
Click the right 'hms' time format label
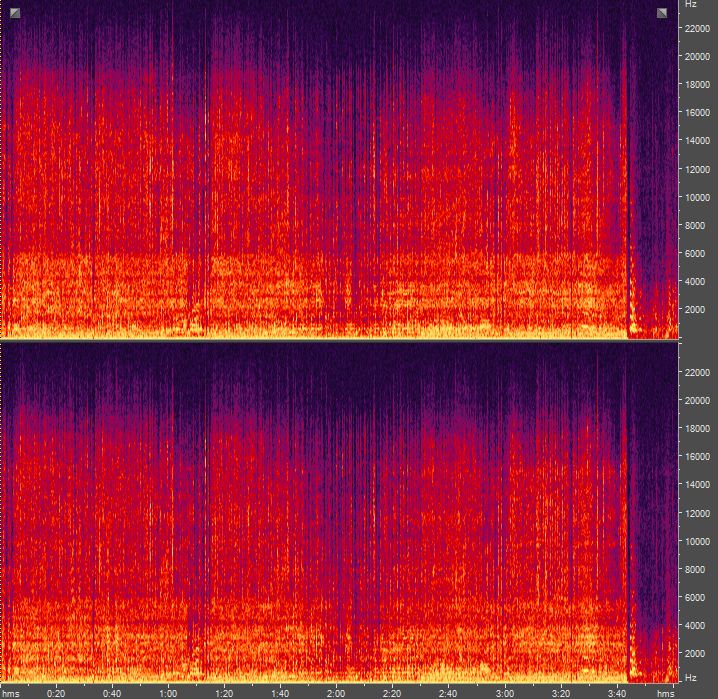[666, 694]
